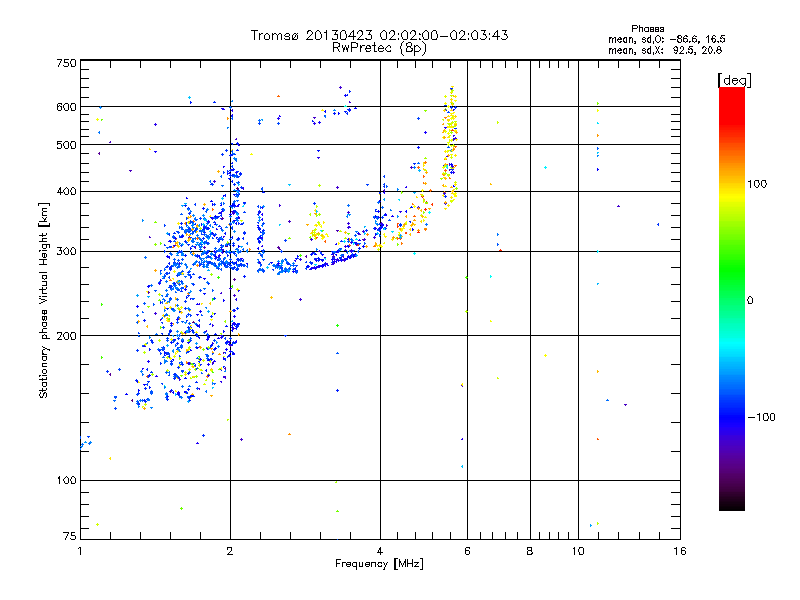The height and width of the screenshot is (600, 800).
Task: Click the 'Phases' legend heading
Action: point(647,29)
